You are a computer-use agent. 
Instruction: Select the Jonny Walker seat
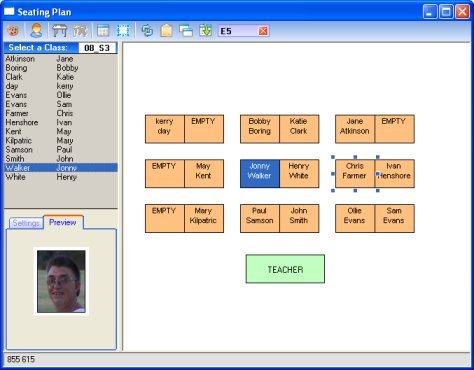tap(260, 173)
